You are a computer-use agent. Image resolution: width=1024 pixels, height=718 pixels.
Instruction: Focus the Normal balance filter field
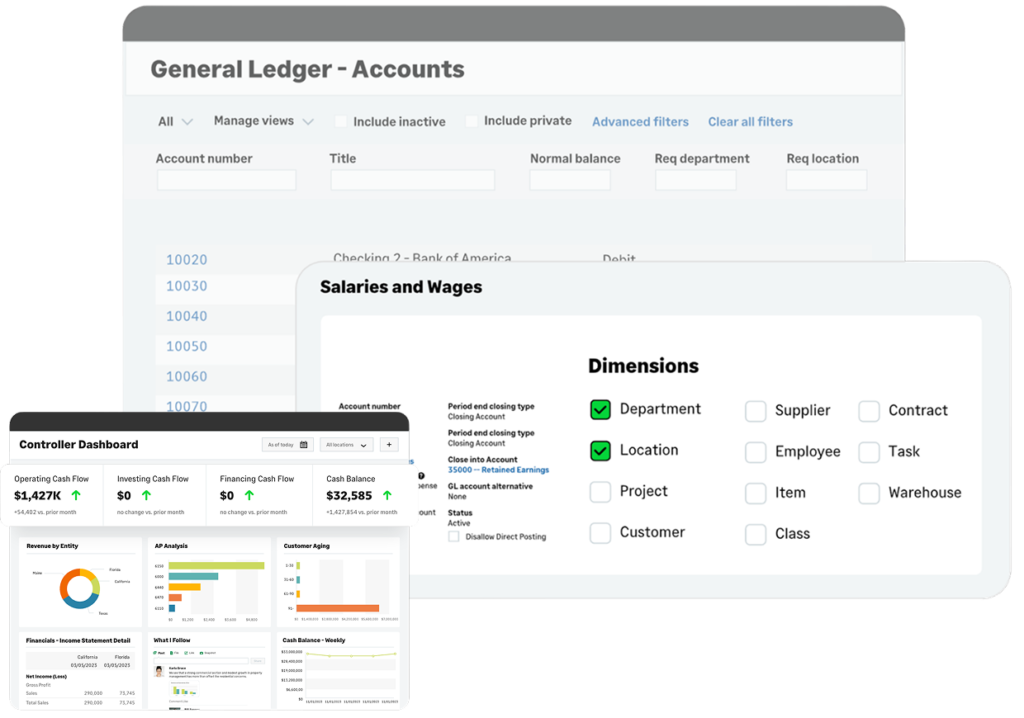[570, 180]
